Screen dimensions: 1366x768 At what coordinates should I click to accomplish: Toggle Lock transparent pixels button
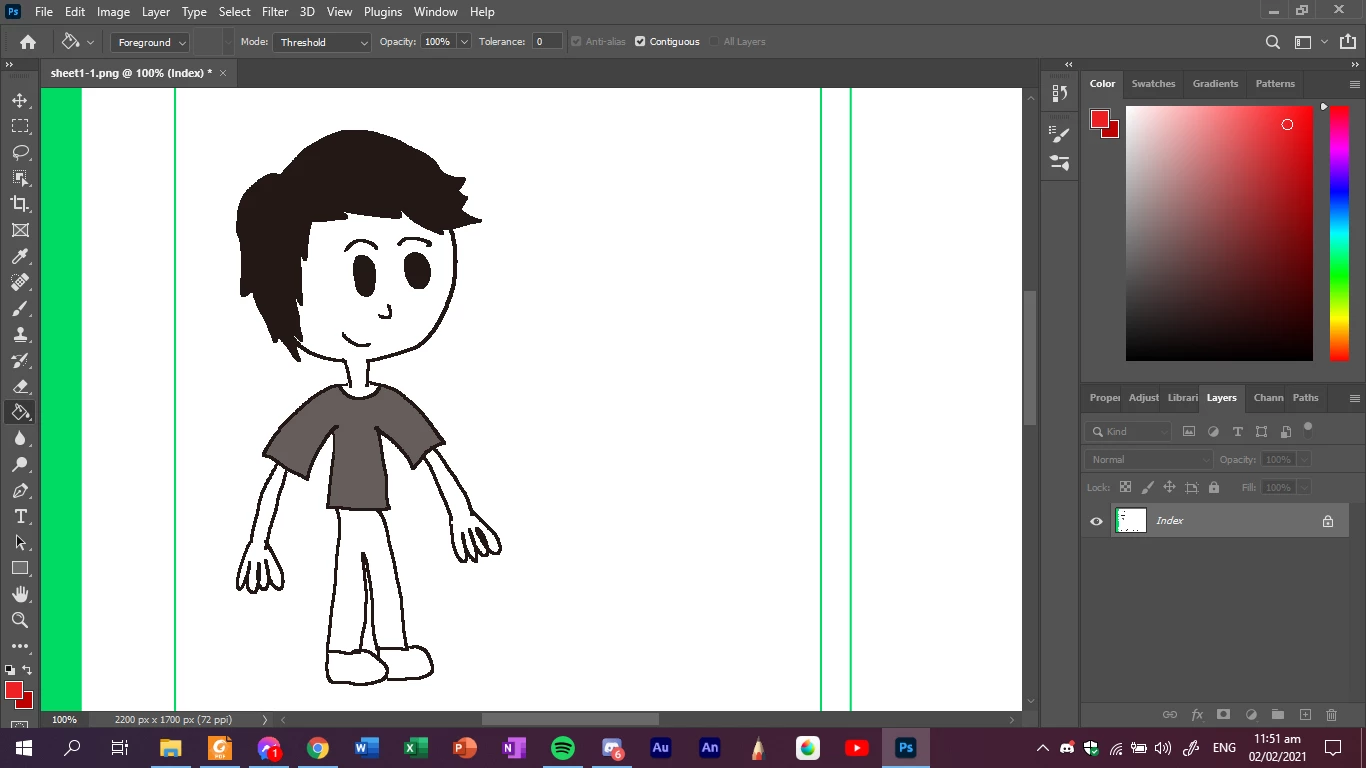tap(1125, 488)
